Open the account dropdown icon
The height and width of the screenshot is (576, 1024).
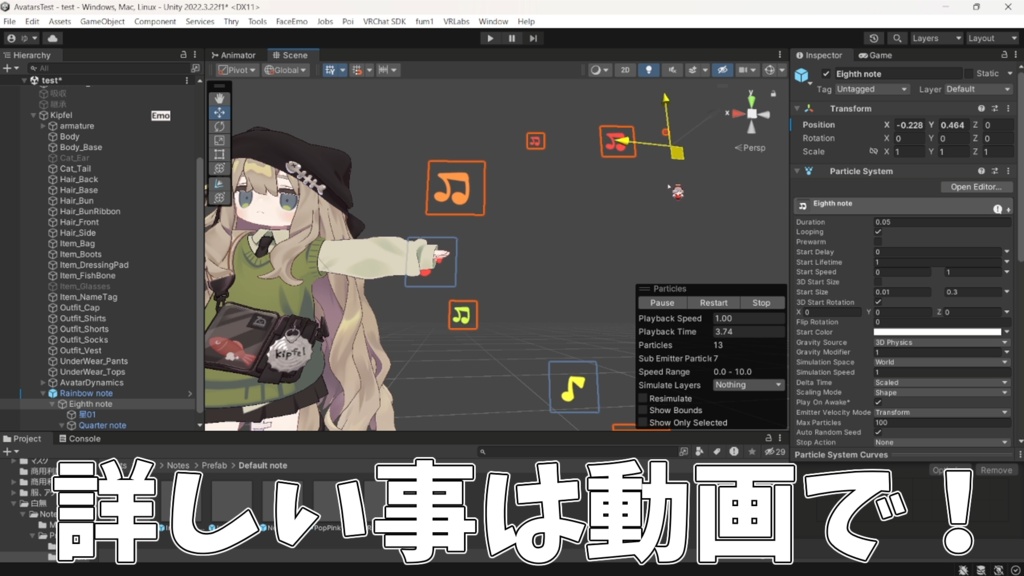(22, 39)
